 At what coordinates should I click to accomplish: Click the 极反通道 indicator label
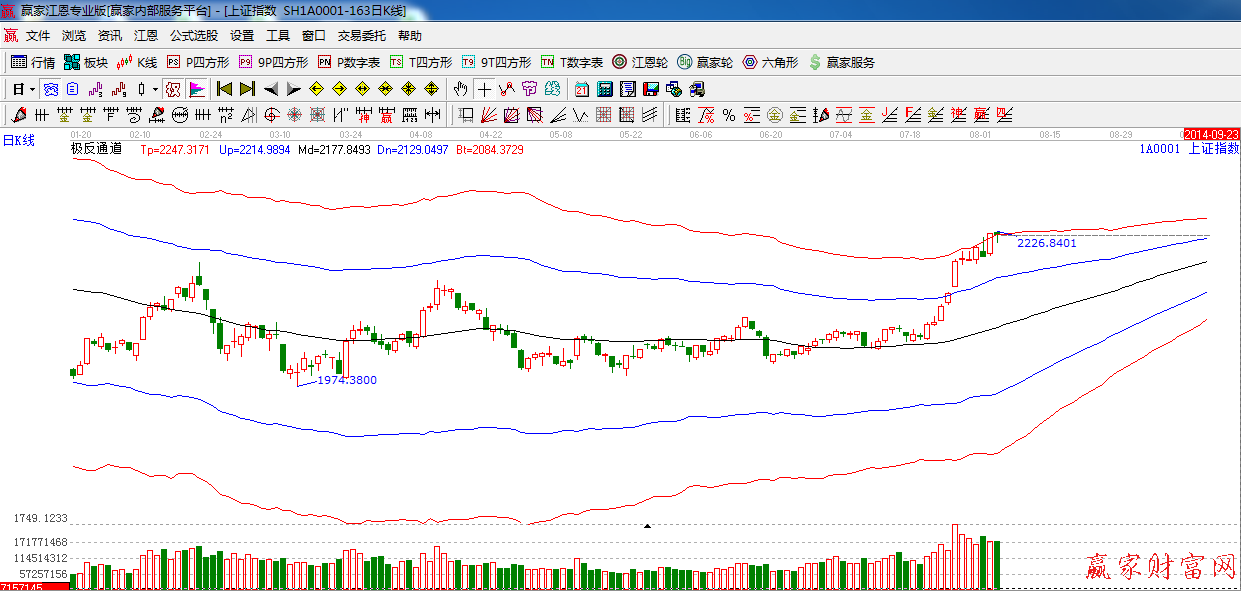tap(96, 149)
